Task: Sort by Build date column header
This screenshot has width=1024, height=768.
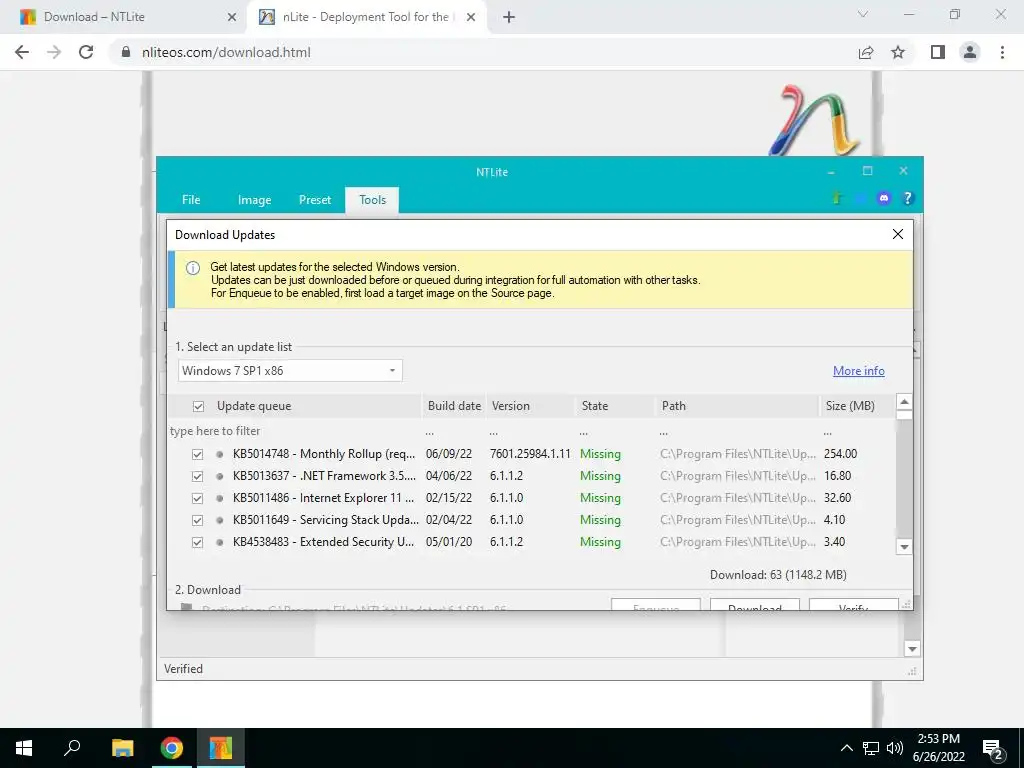Action: pyautogui.click(x=454, y=406)
